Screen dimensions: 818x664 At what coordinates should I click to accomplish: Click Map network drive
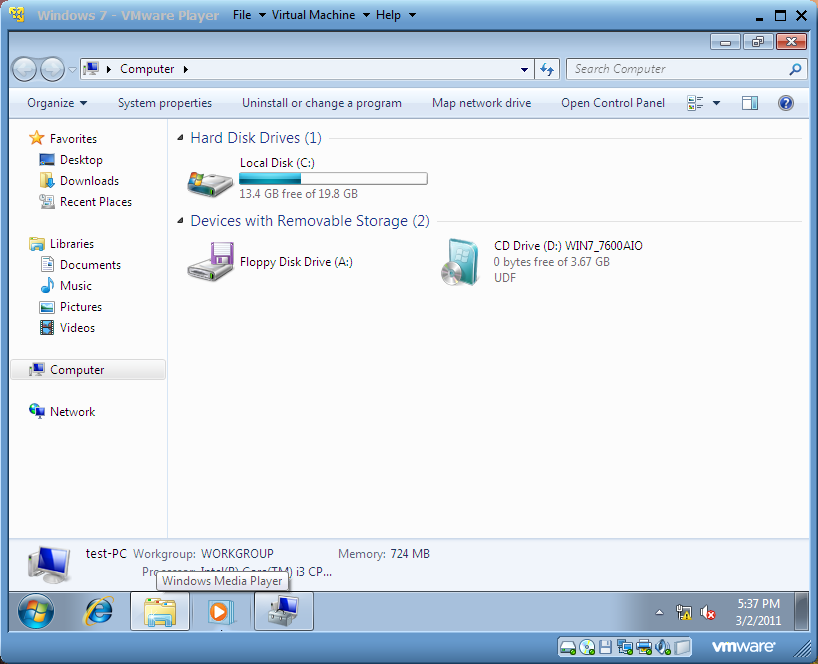click(x=482, y=103)
